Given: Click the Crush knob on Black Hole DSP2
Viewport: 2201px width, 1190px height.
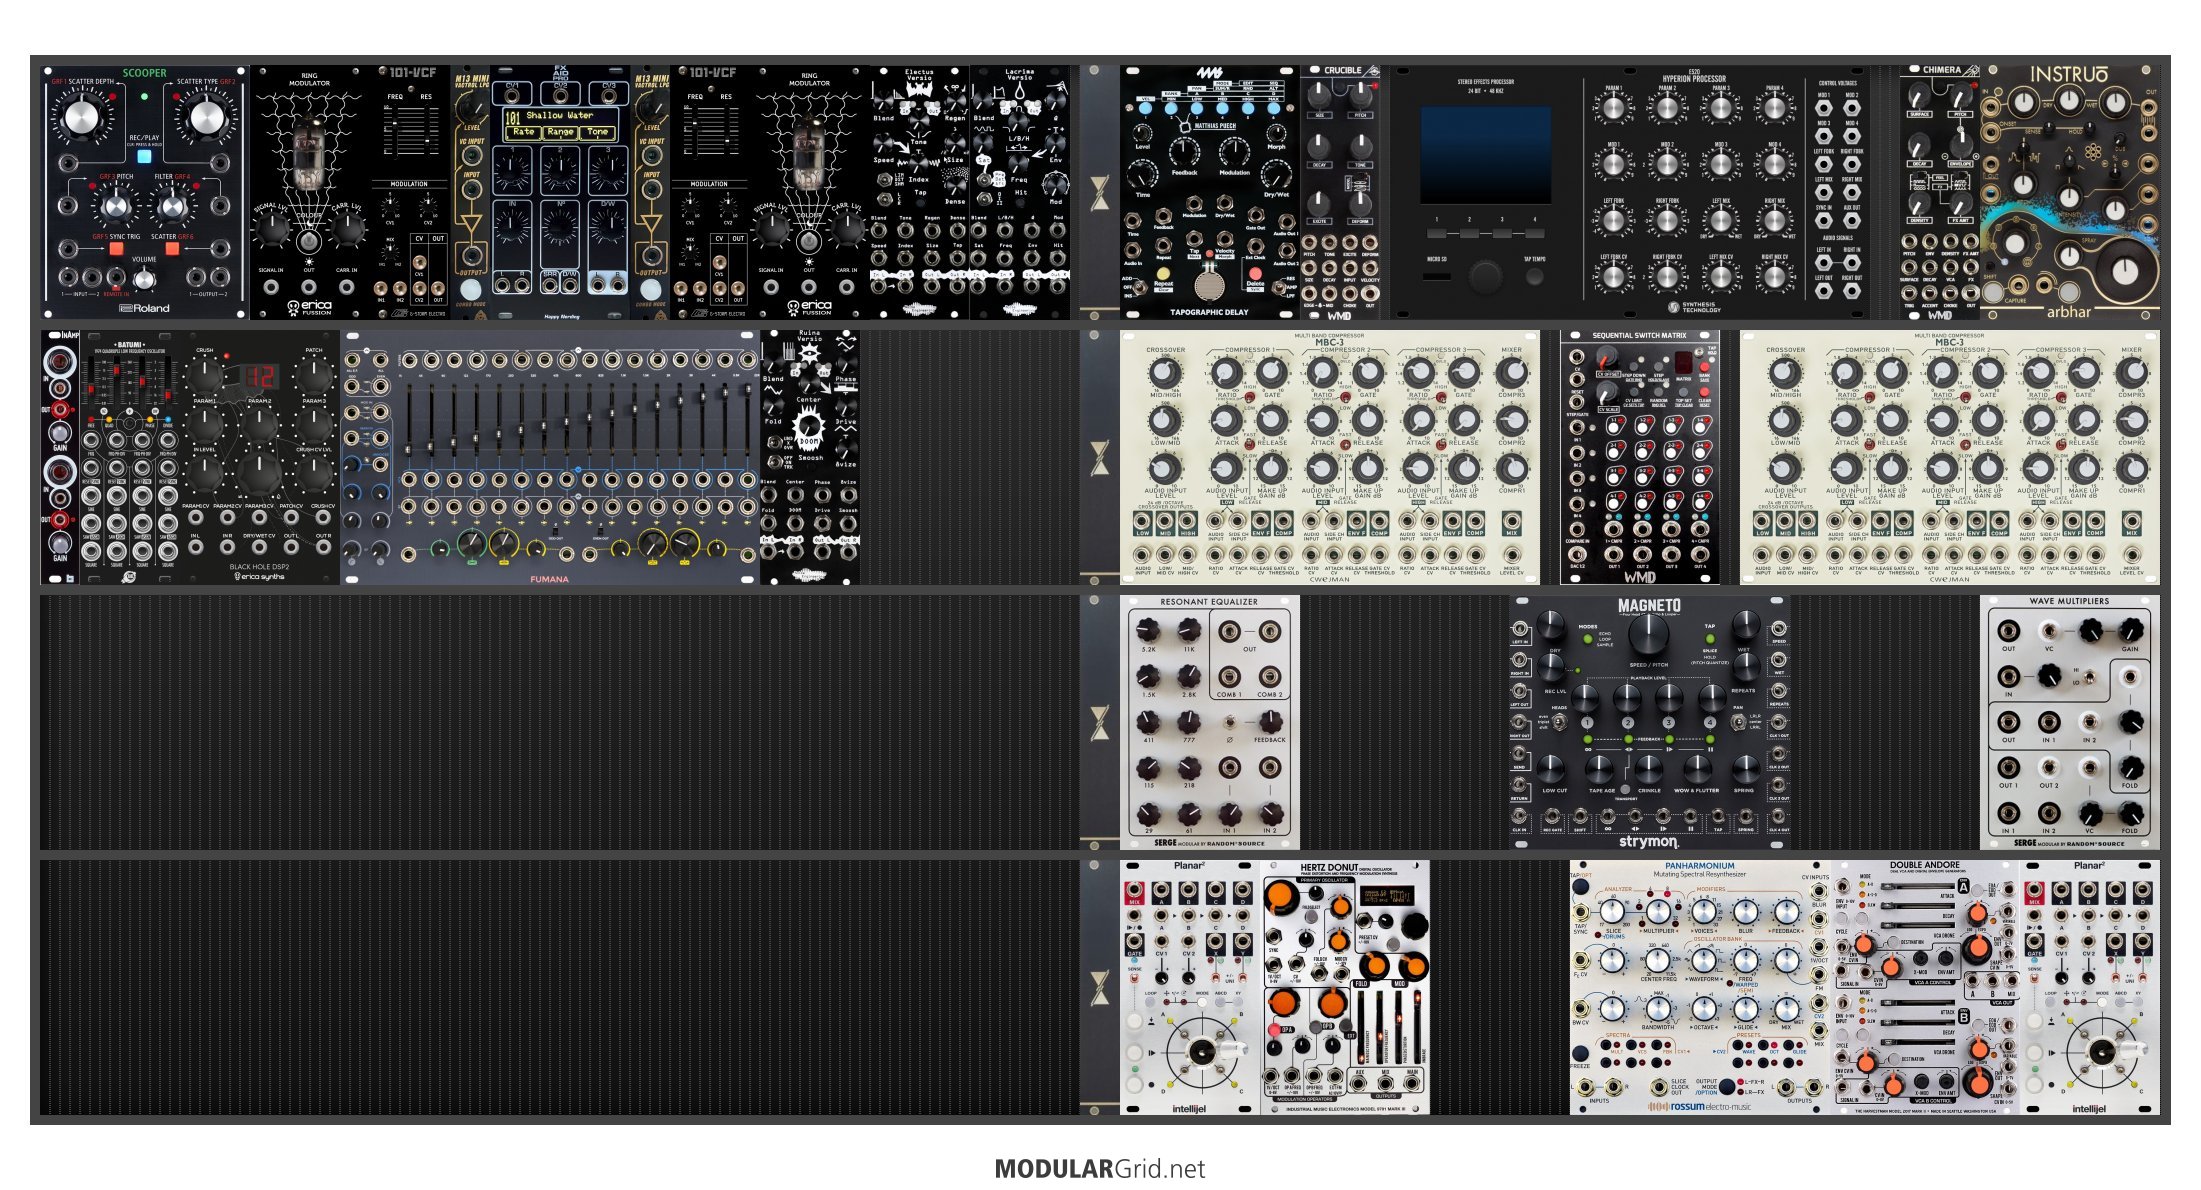Looking at the screenshot, I should point(205,375).
